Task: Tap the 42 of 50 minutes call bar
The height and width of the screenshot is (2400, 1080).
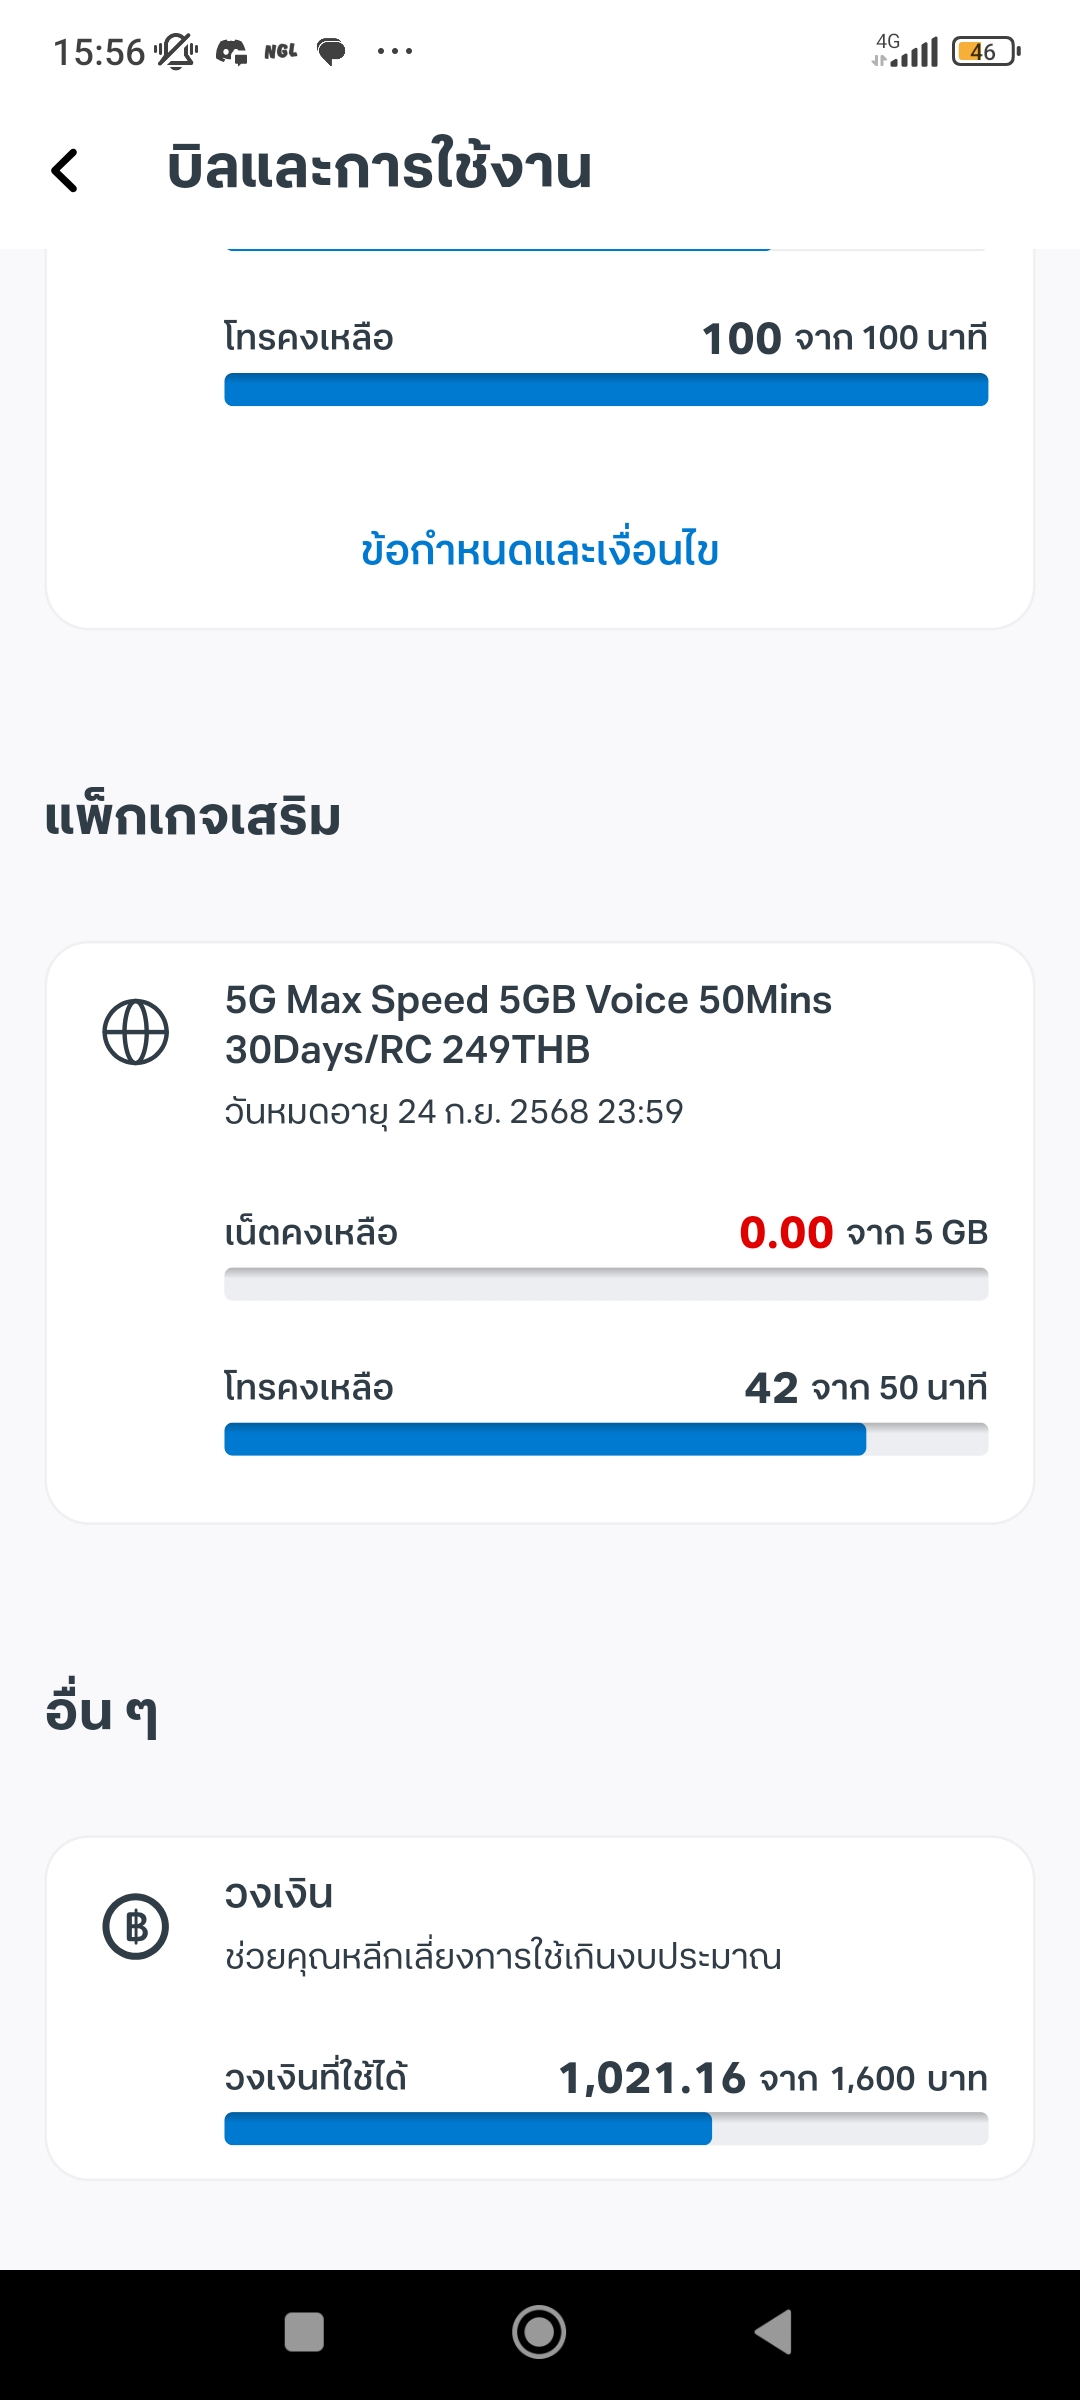Action: (x=606, y=1439)
